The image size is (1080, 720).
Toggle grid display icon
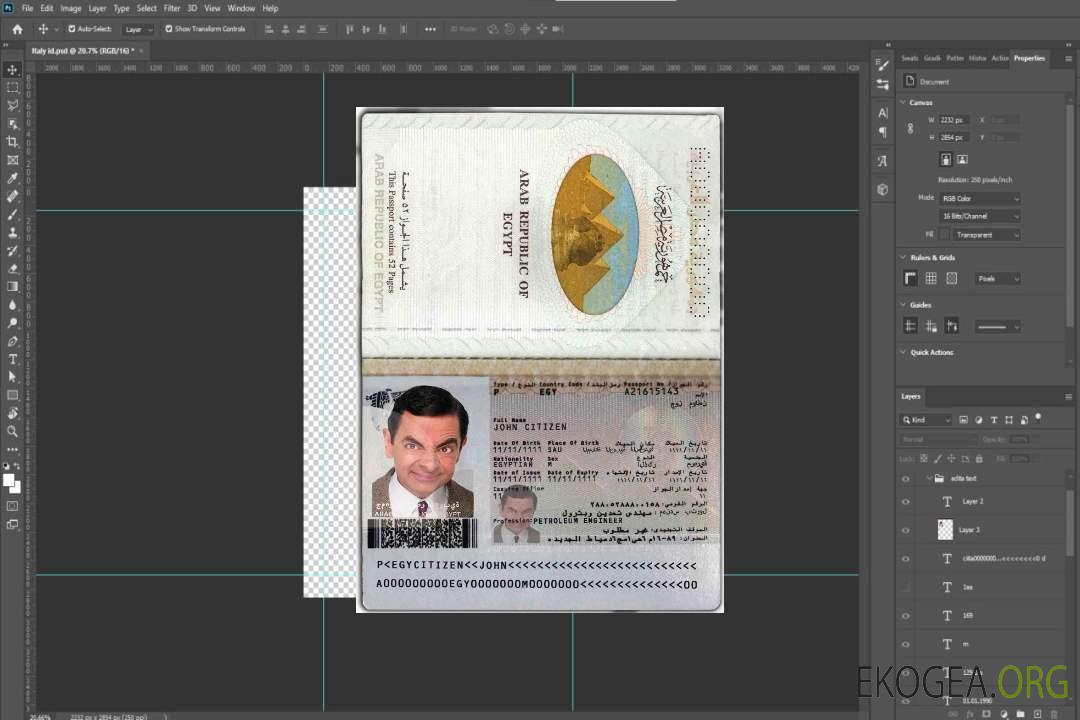point(931,278)
